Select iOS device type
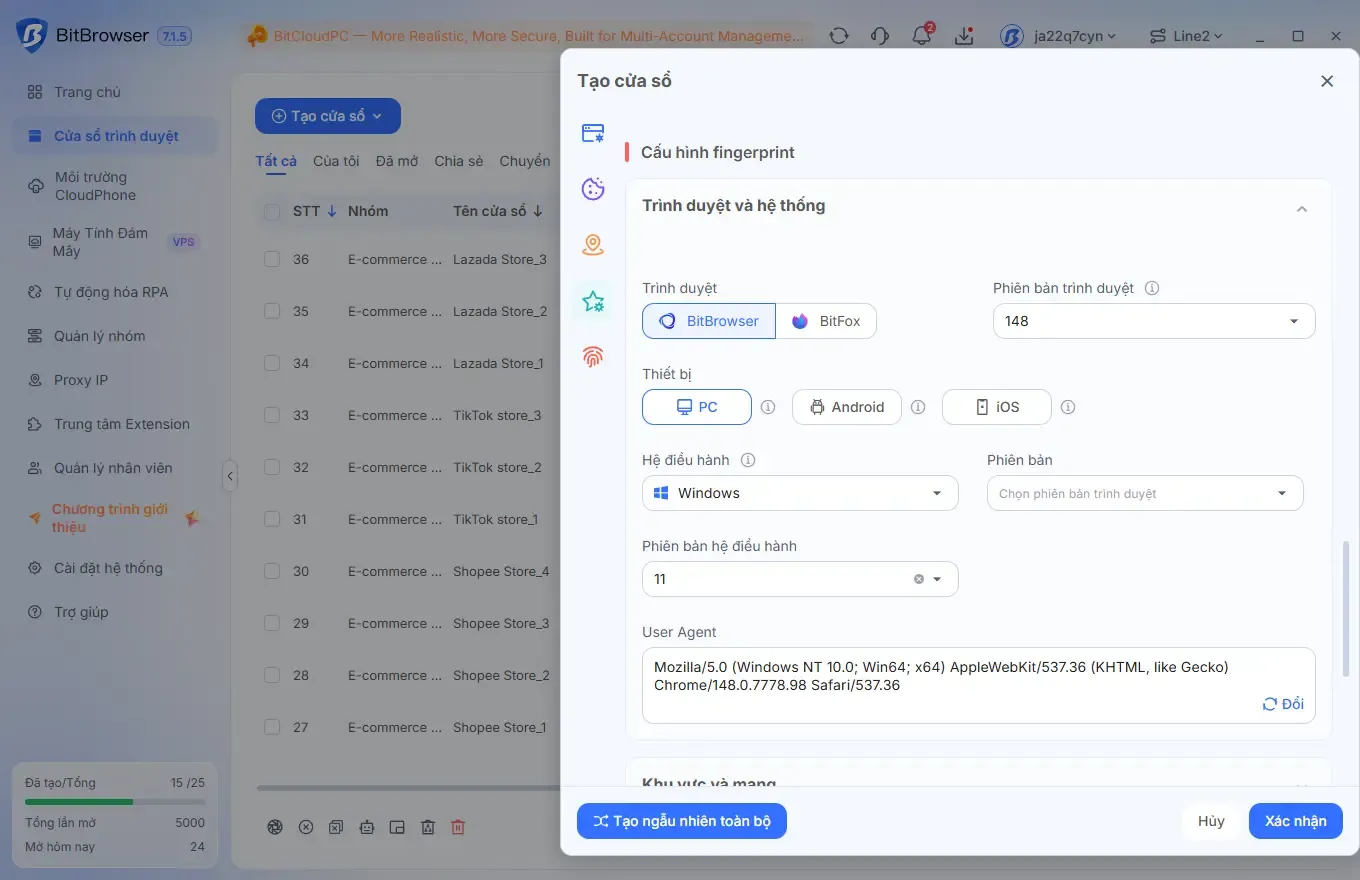The image size is (1360, 880). [x=997, y=407]
